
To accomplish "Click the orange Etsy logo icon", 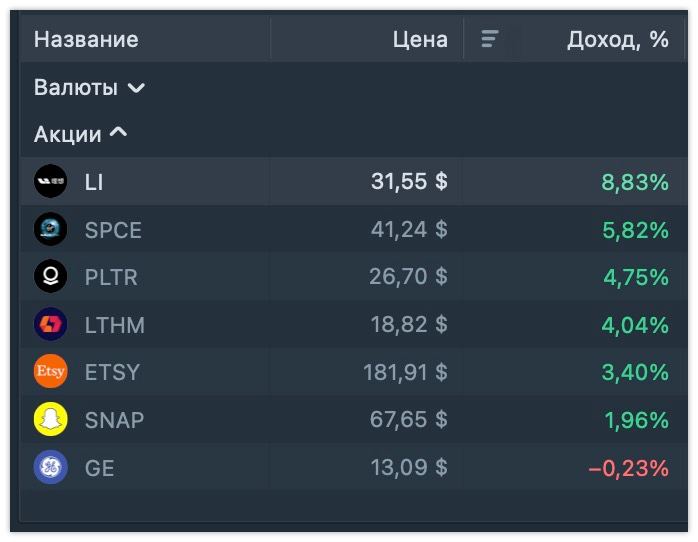I will [51, 371].
